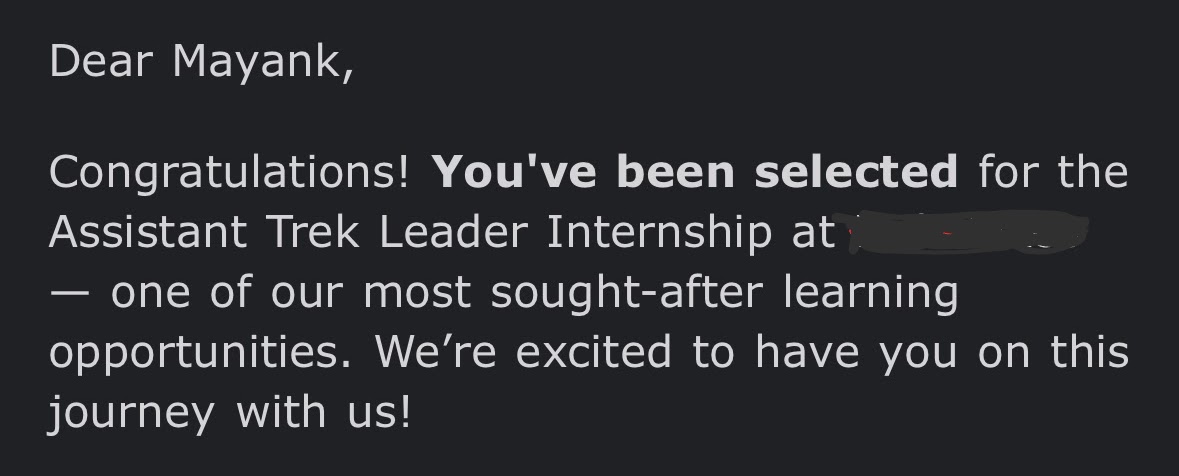Click the name "Mayank"

(x=262, y=63)
